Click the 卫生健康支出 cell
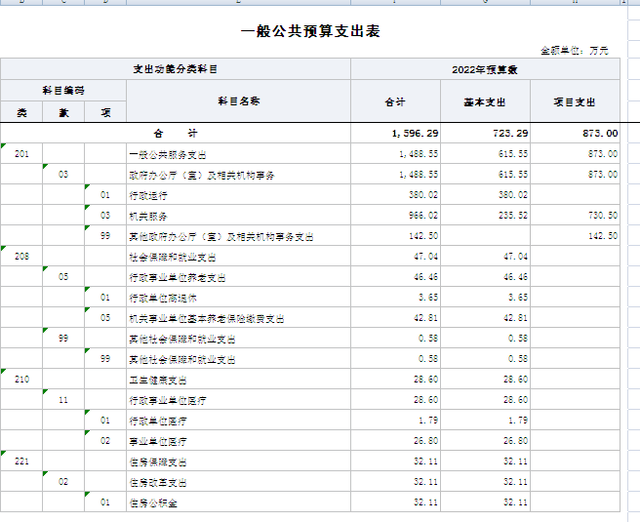The height and width of the screenshot is (522, 640). (158, 379)
